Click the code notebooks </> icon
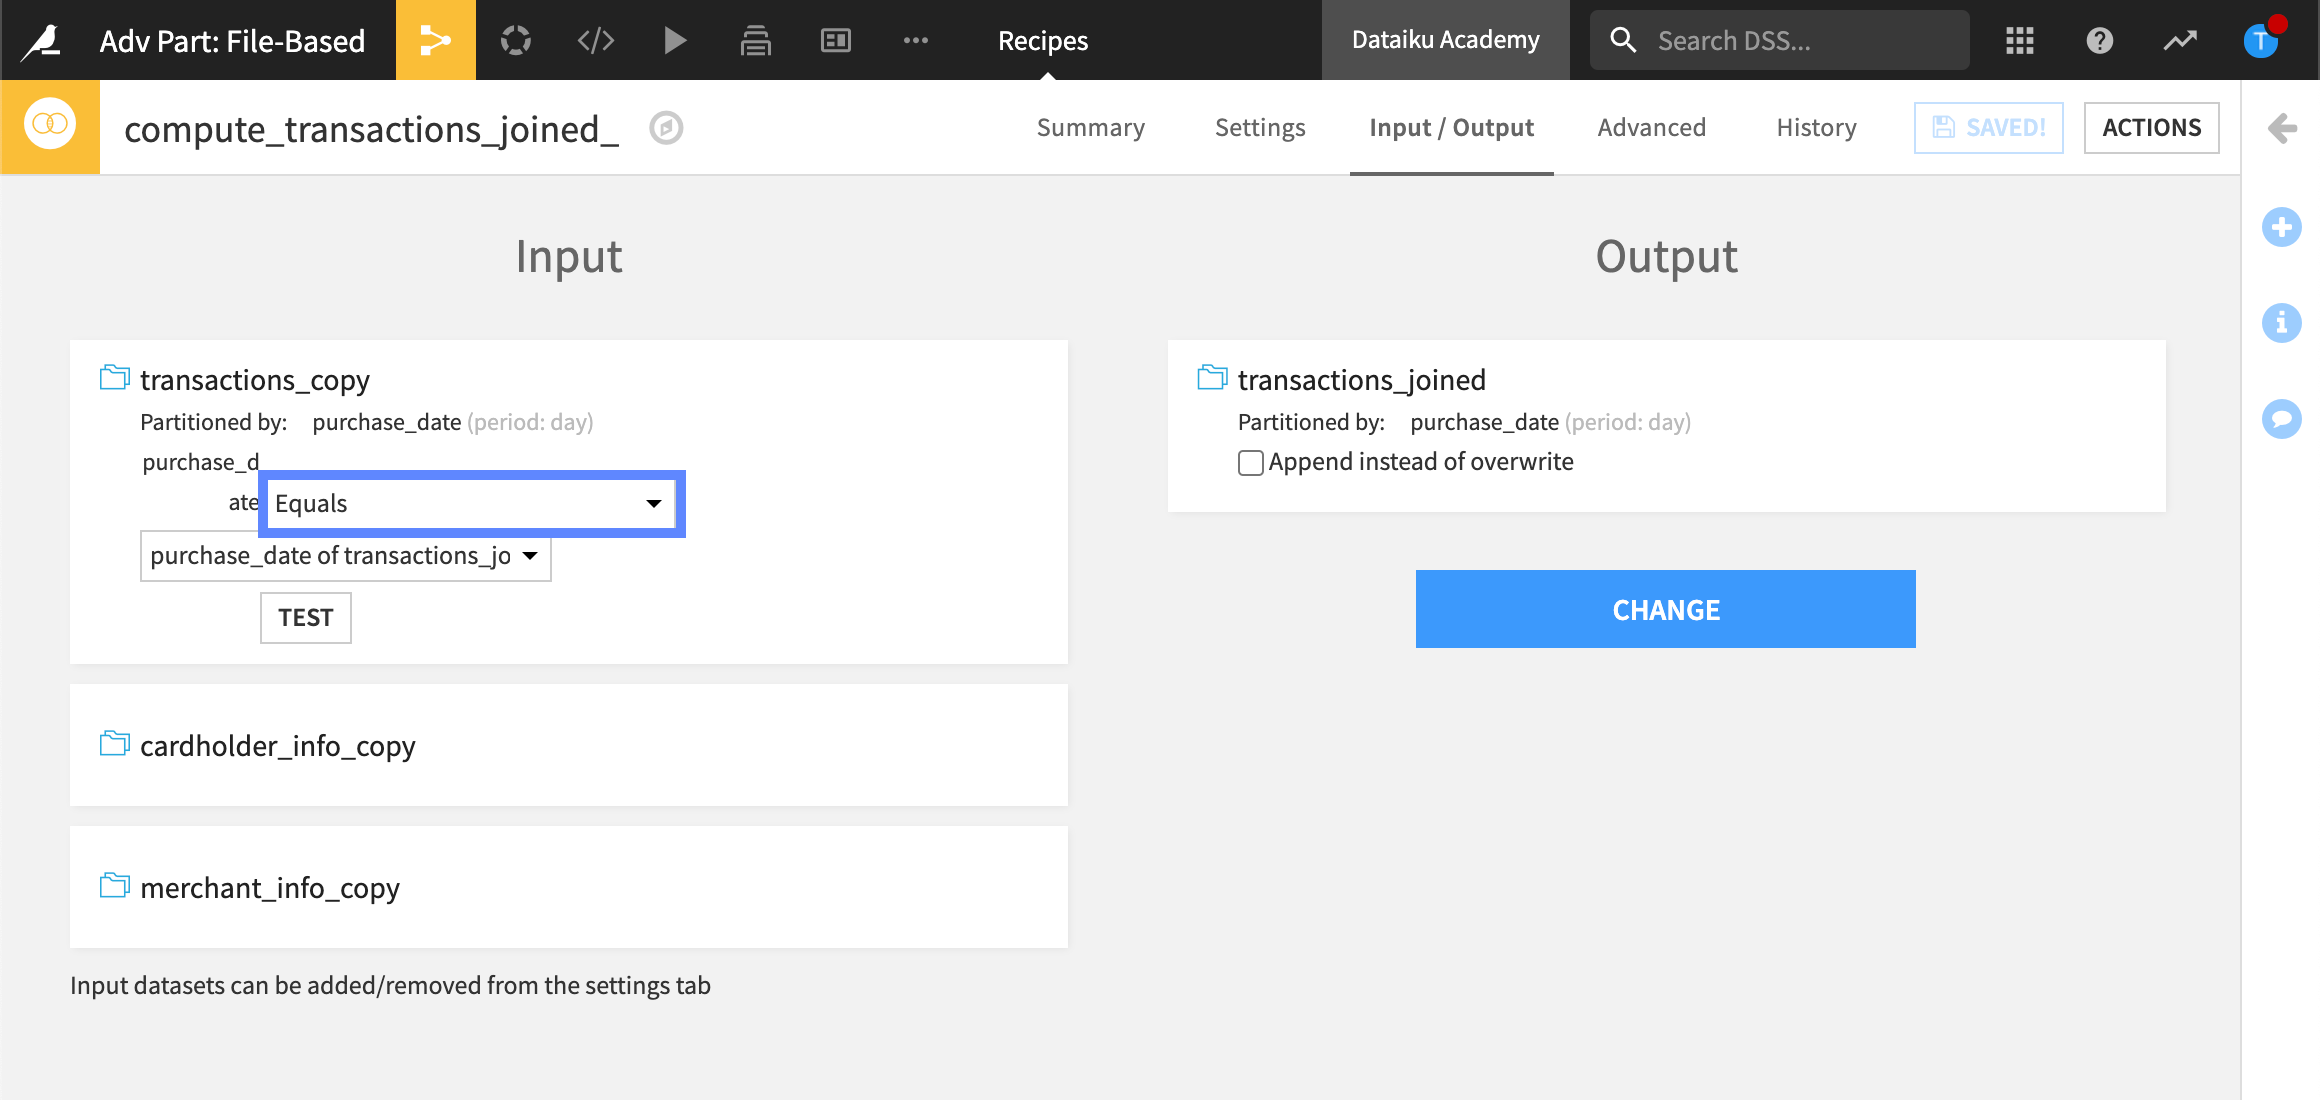 (x=595, y=40)
